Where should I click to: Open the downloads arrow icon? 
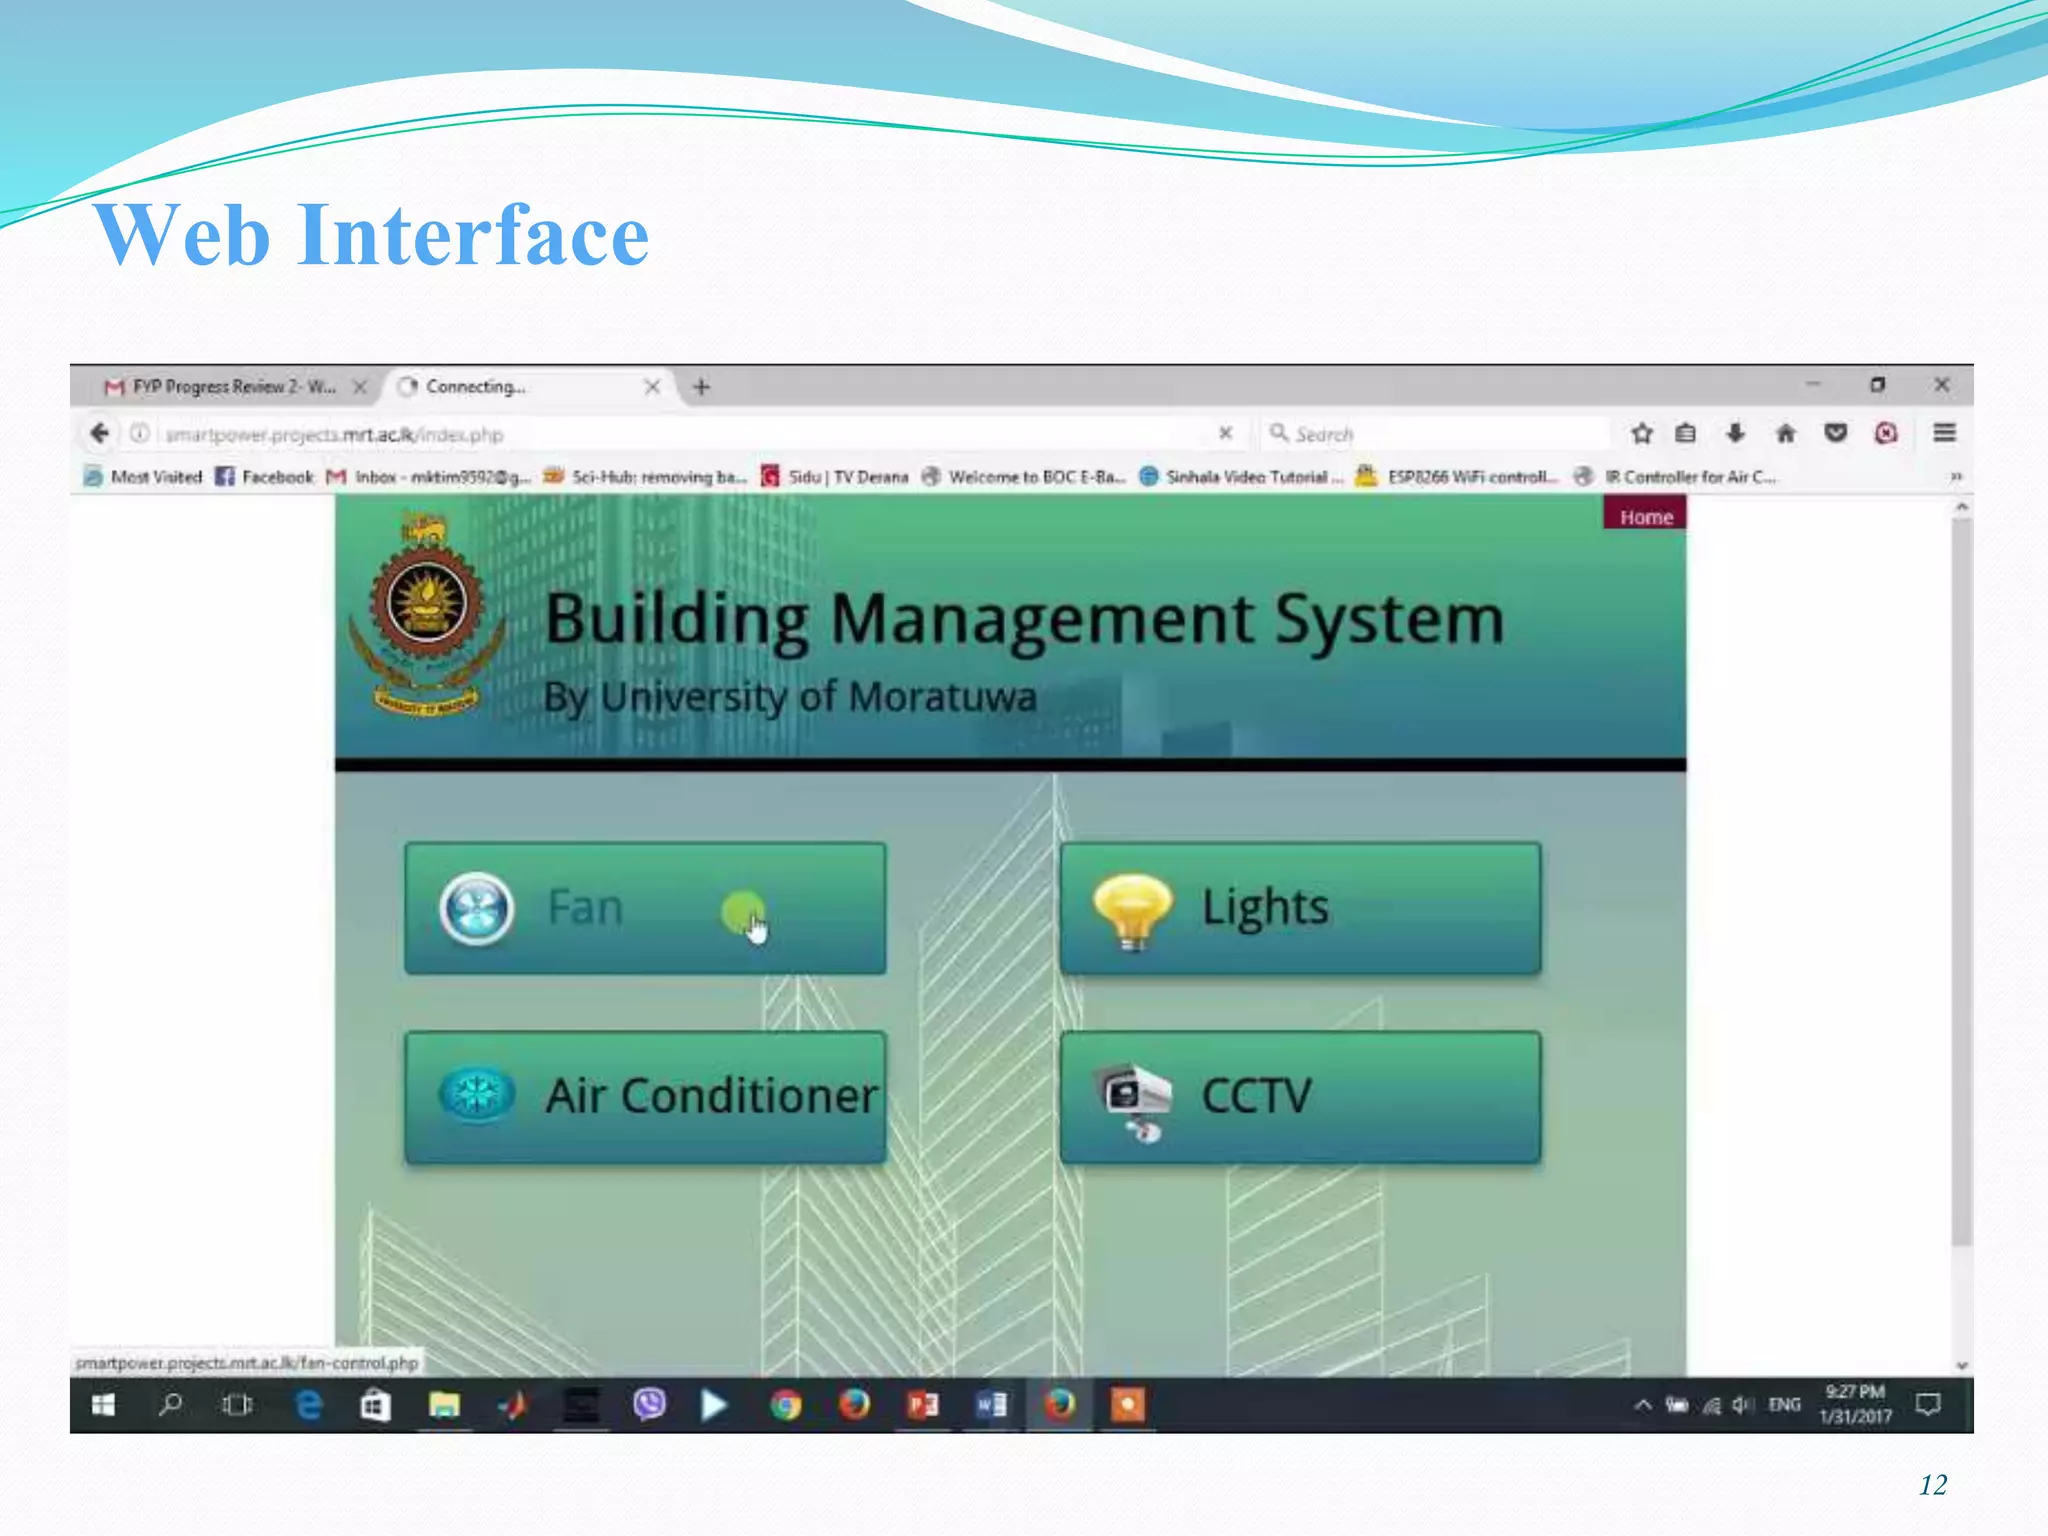click(1736, 433)
